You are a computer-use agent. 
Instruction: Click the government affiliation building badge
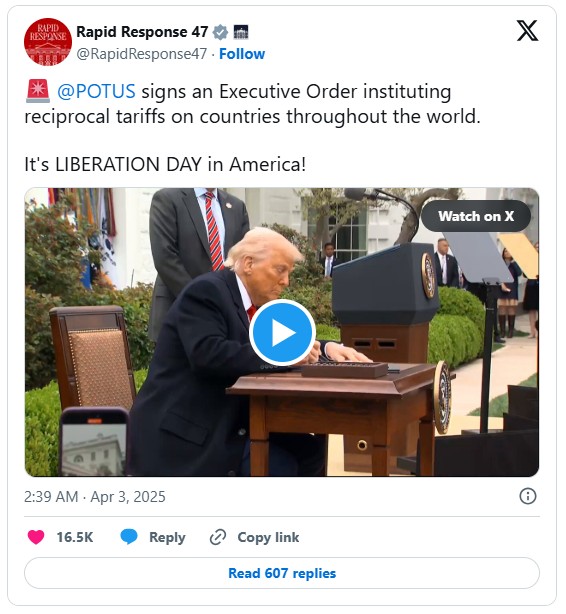pyautogui.click(x=241, y=32)
